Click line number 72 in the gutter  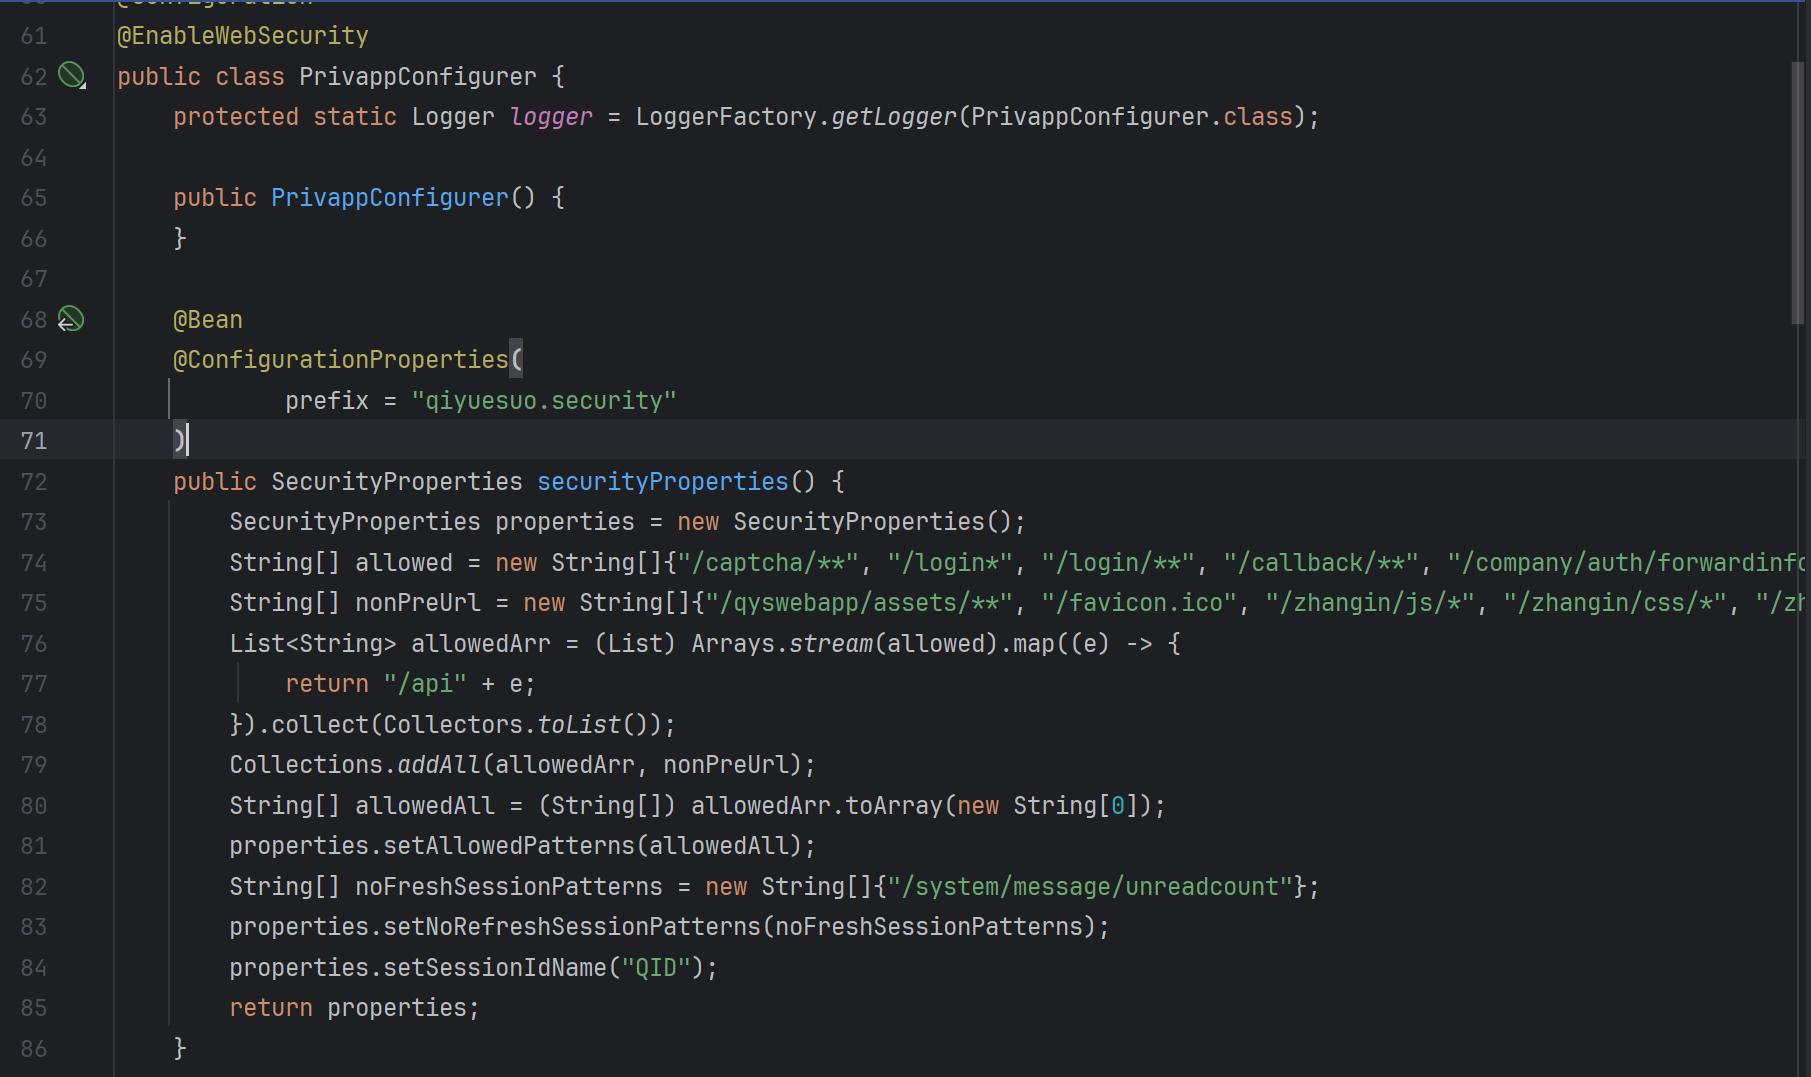point(34,482)
